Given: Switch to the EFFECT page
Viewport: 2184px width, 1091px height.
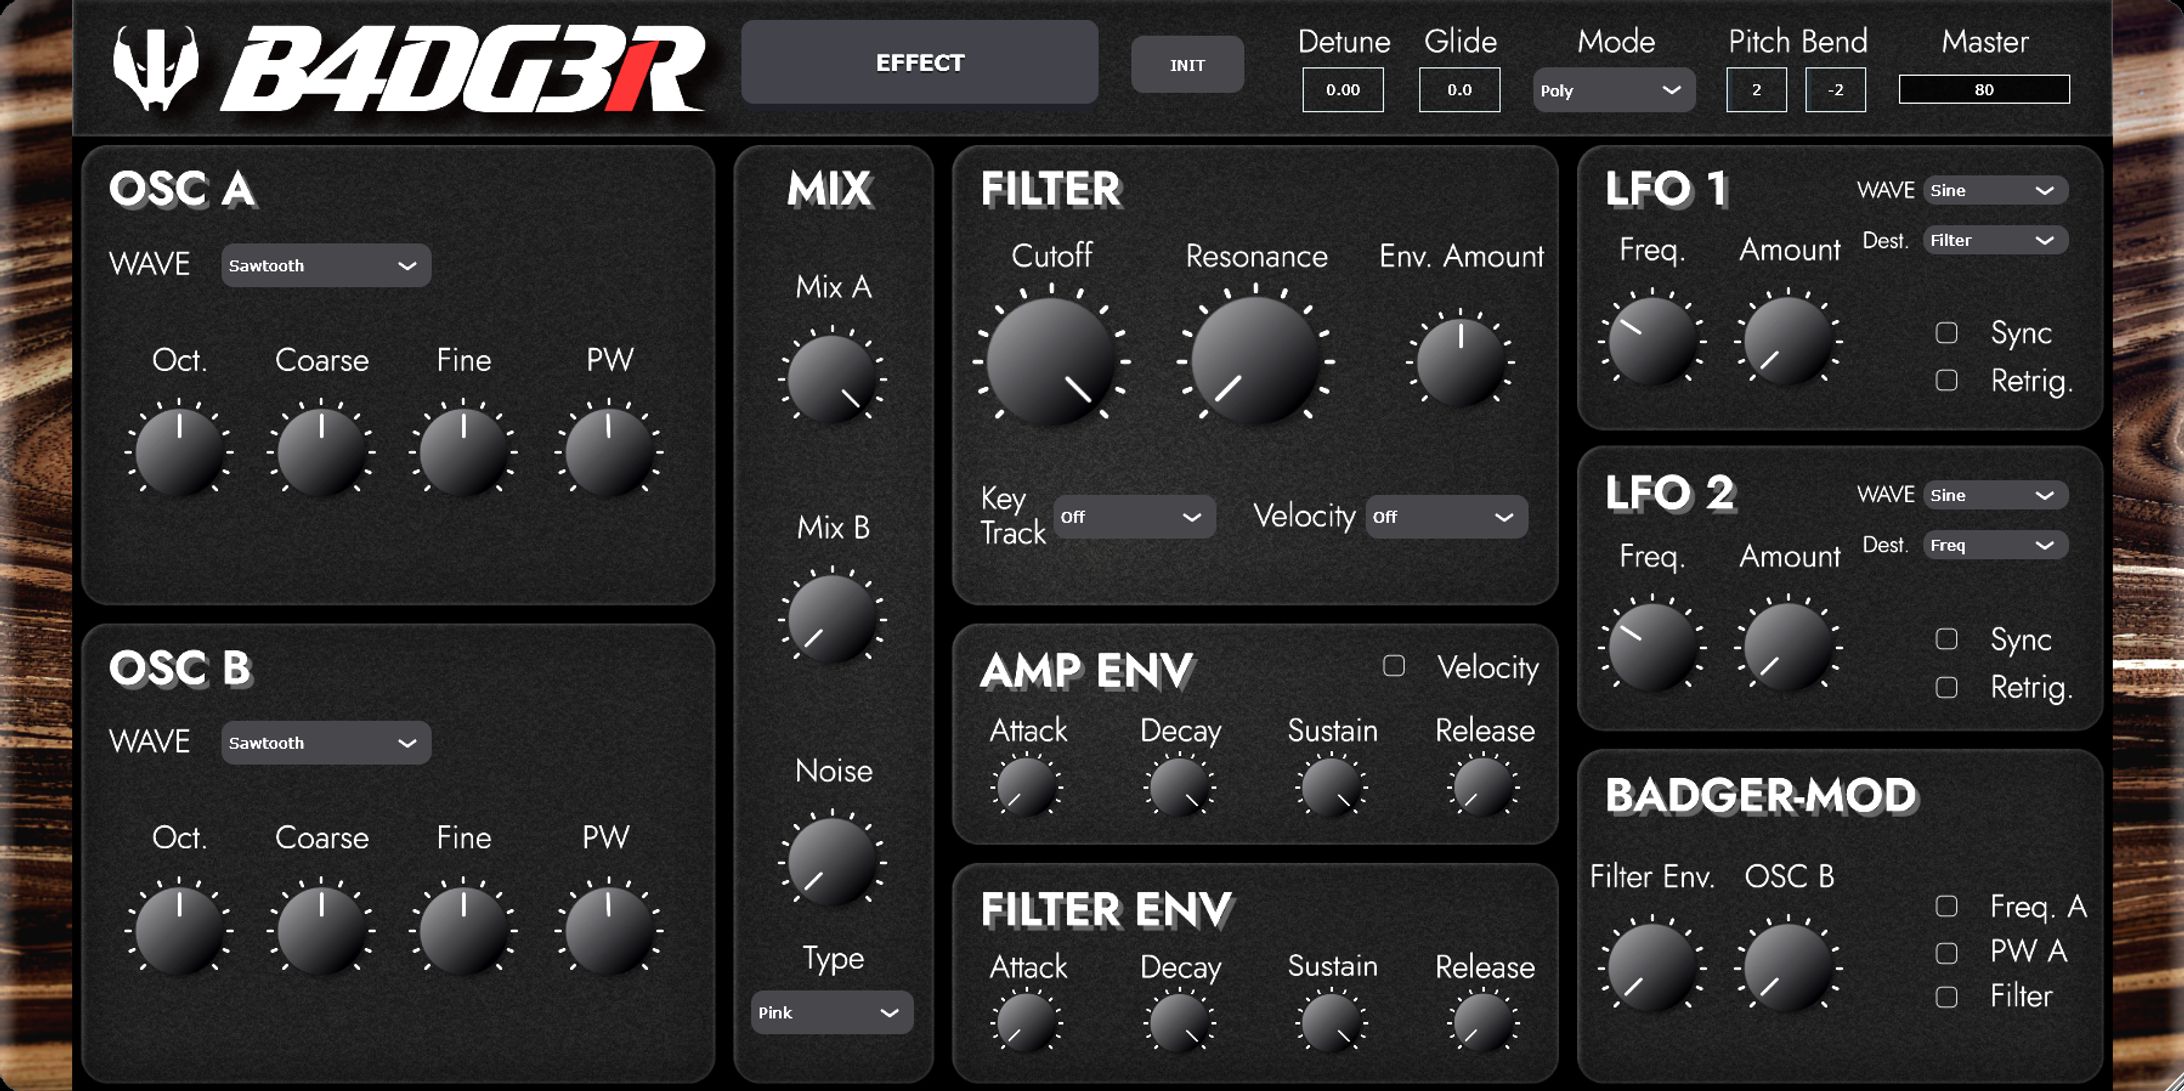Looking at the screenshot, I should [x=919, y=63].
